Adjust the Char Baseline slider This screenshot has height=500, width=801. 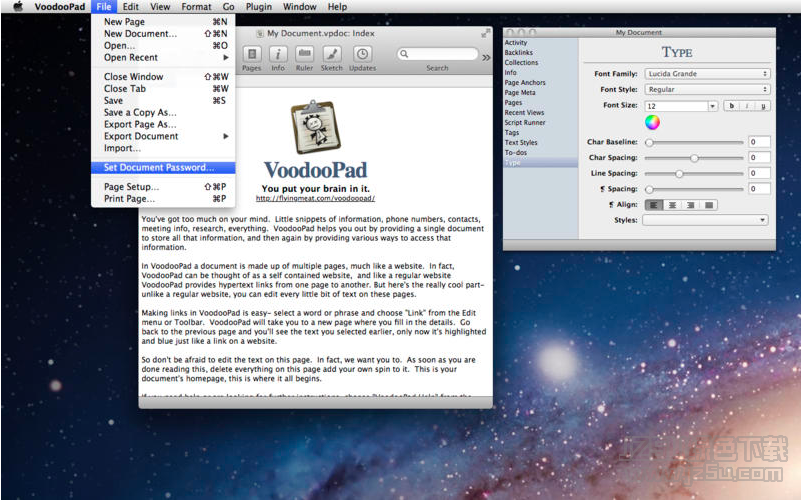pos(694,142)
